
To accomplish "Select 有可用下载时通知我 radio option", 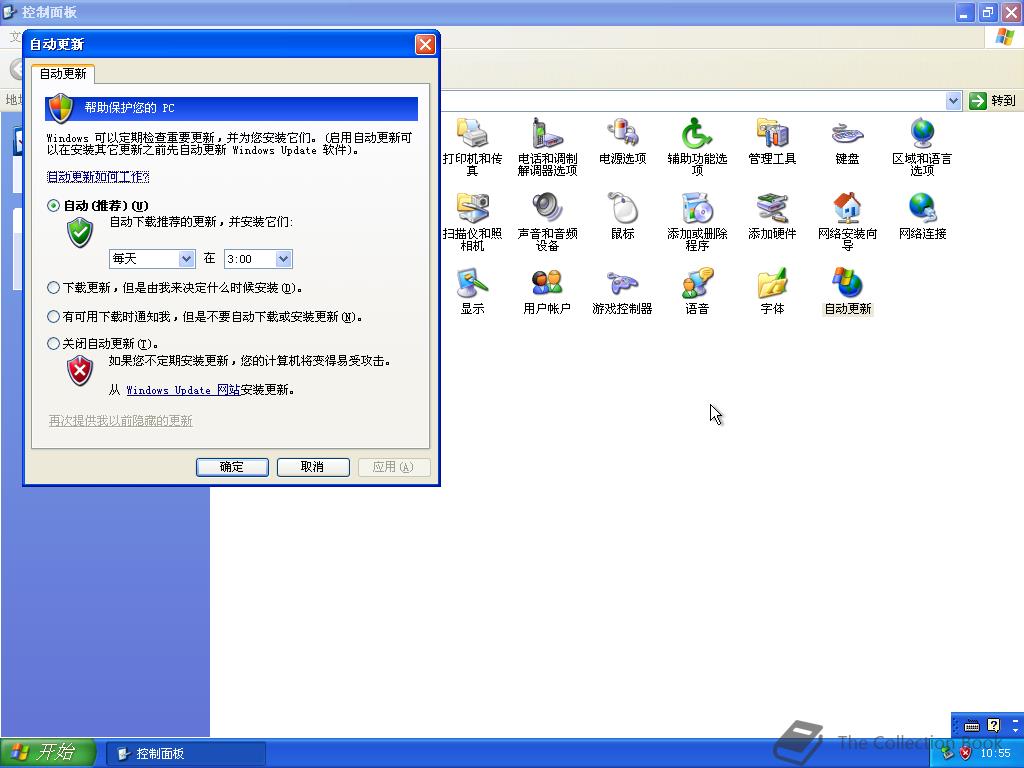I will (54, 317).
